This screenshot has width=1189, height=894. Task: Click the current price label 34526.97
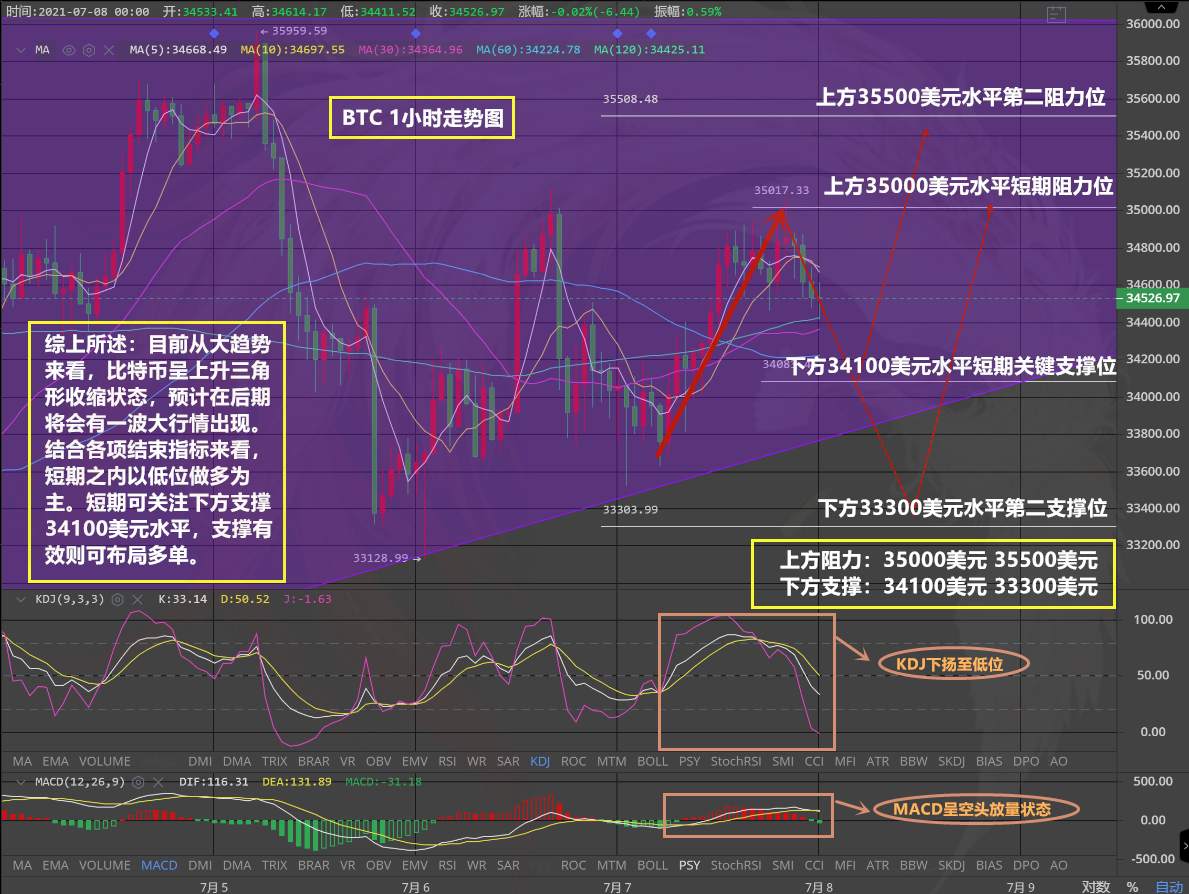click(x=1153, y=298)
